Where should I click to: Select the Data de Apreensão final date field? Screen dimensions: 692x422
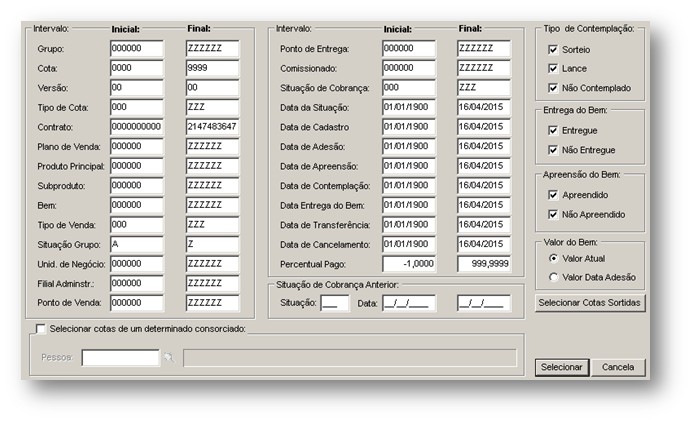coord(484,166)
